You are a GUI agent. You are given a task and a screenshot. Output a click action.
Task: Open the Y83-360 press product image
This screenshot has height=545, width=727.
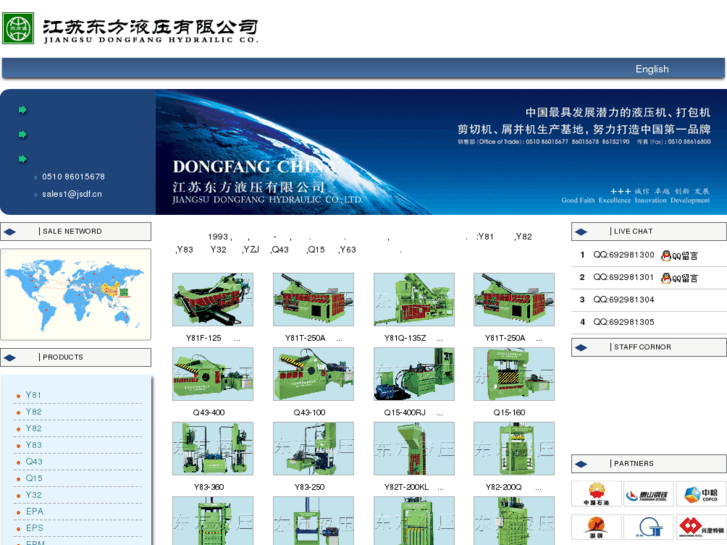click(x=213, y=449)
